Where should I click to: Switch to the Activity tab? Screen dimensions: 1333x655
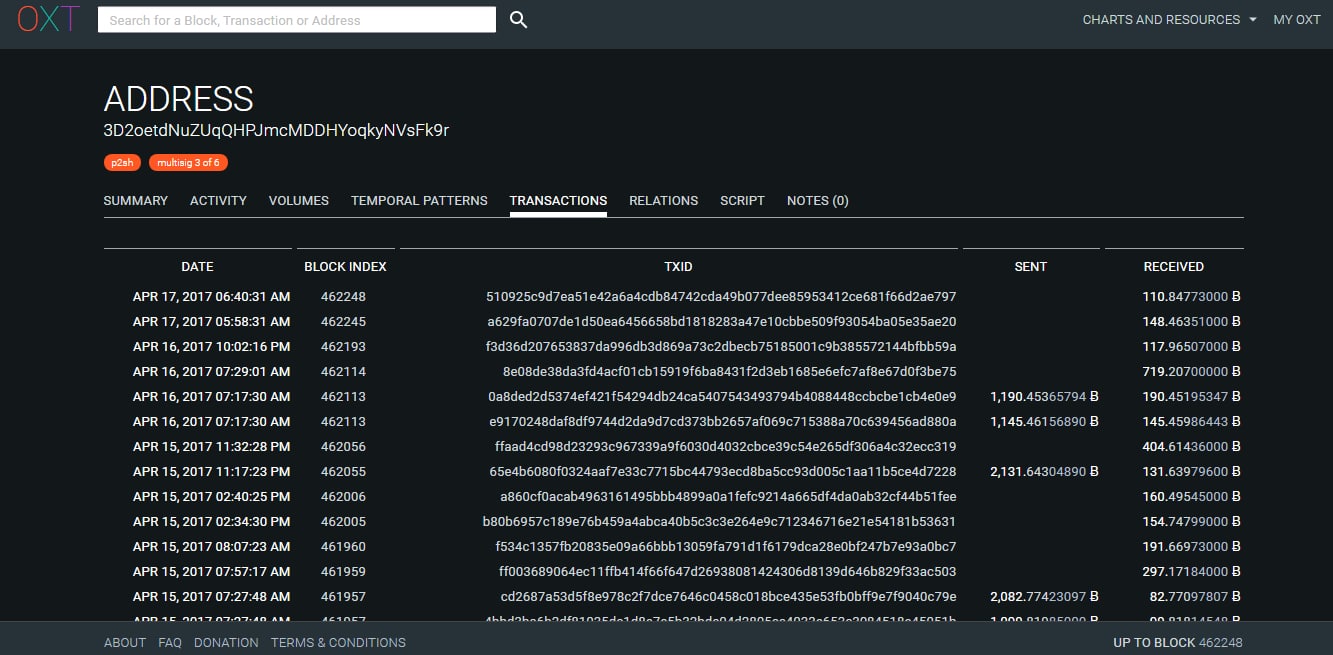click(218, 201)
